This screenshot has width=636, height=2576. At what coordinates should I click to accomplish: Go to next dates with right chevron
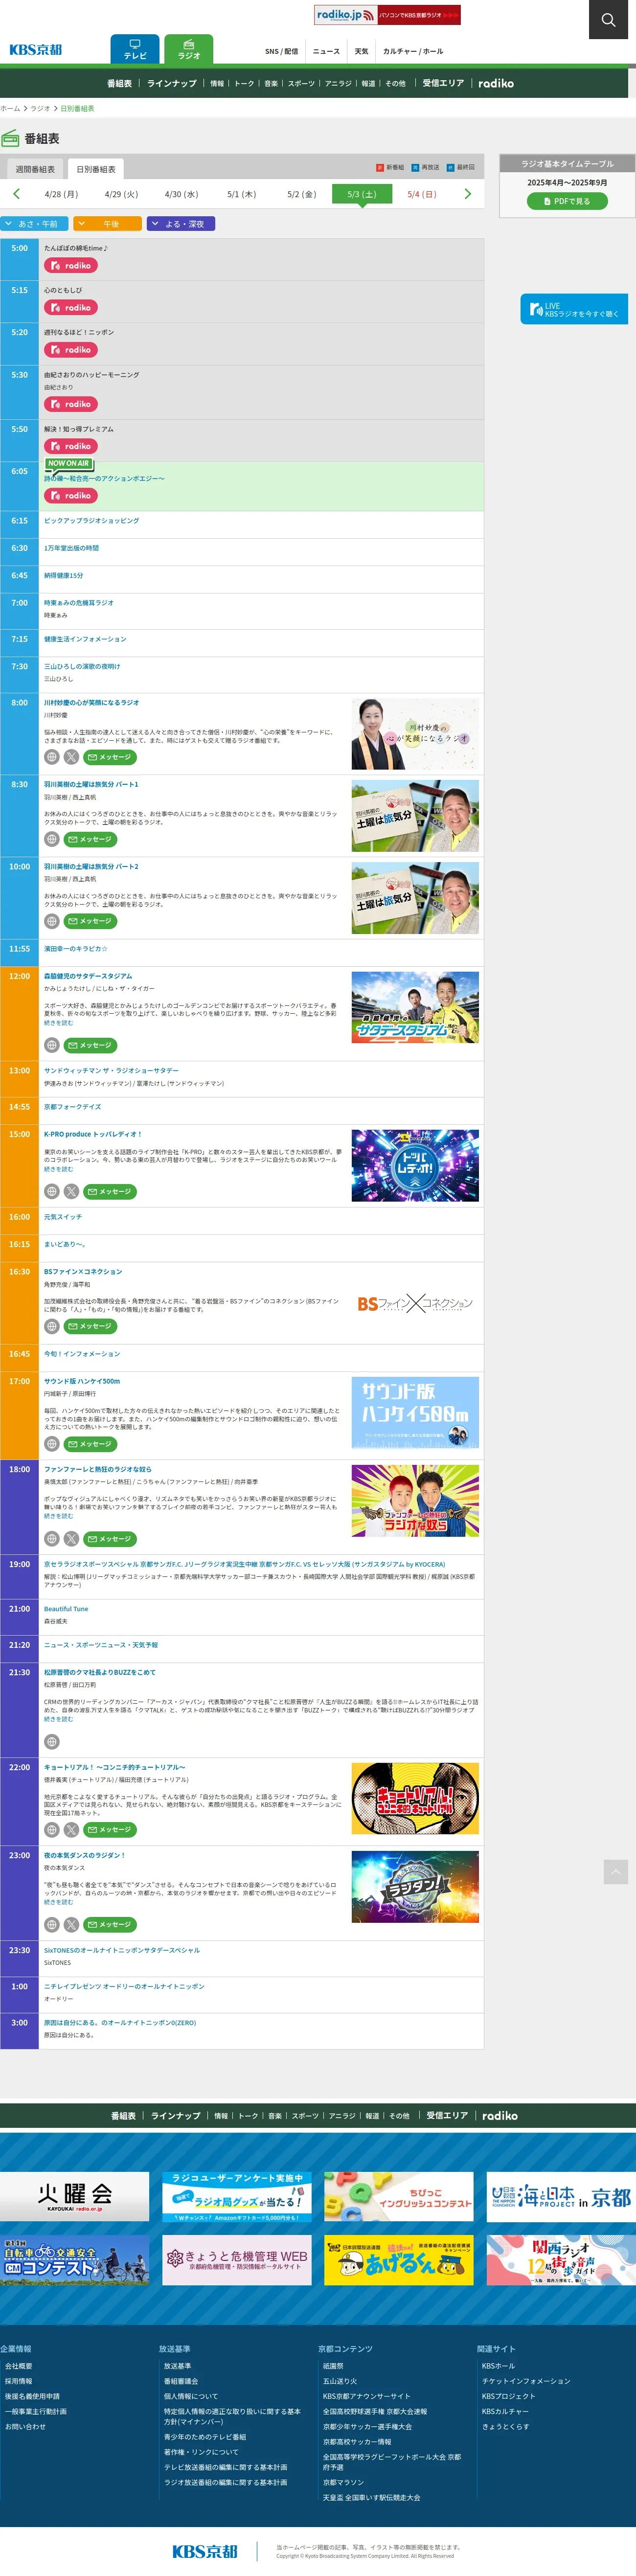[x=467, y=194]
